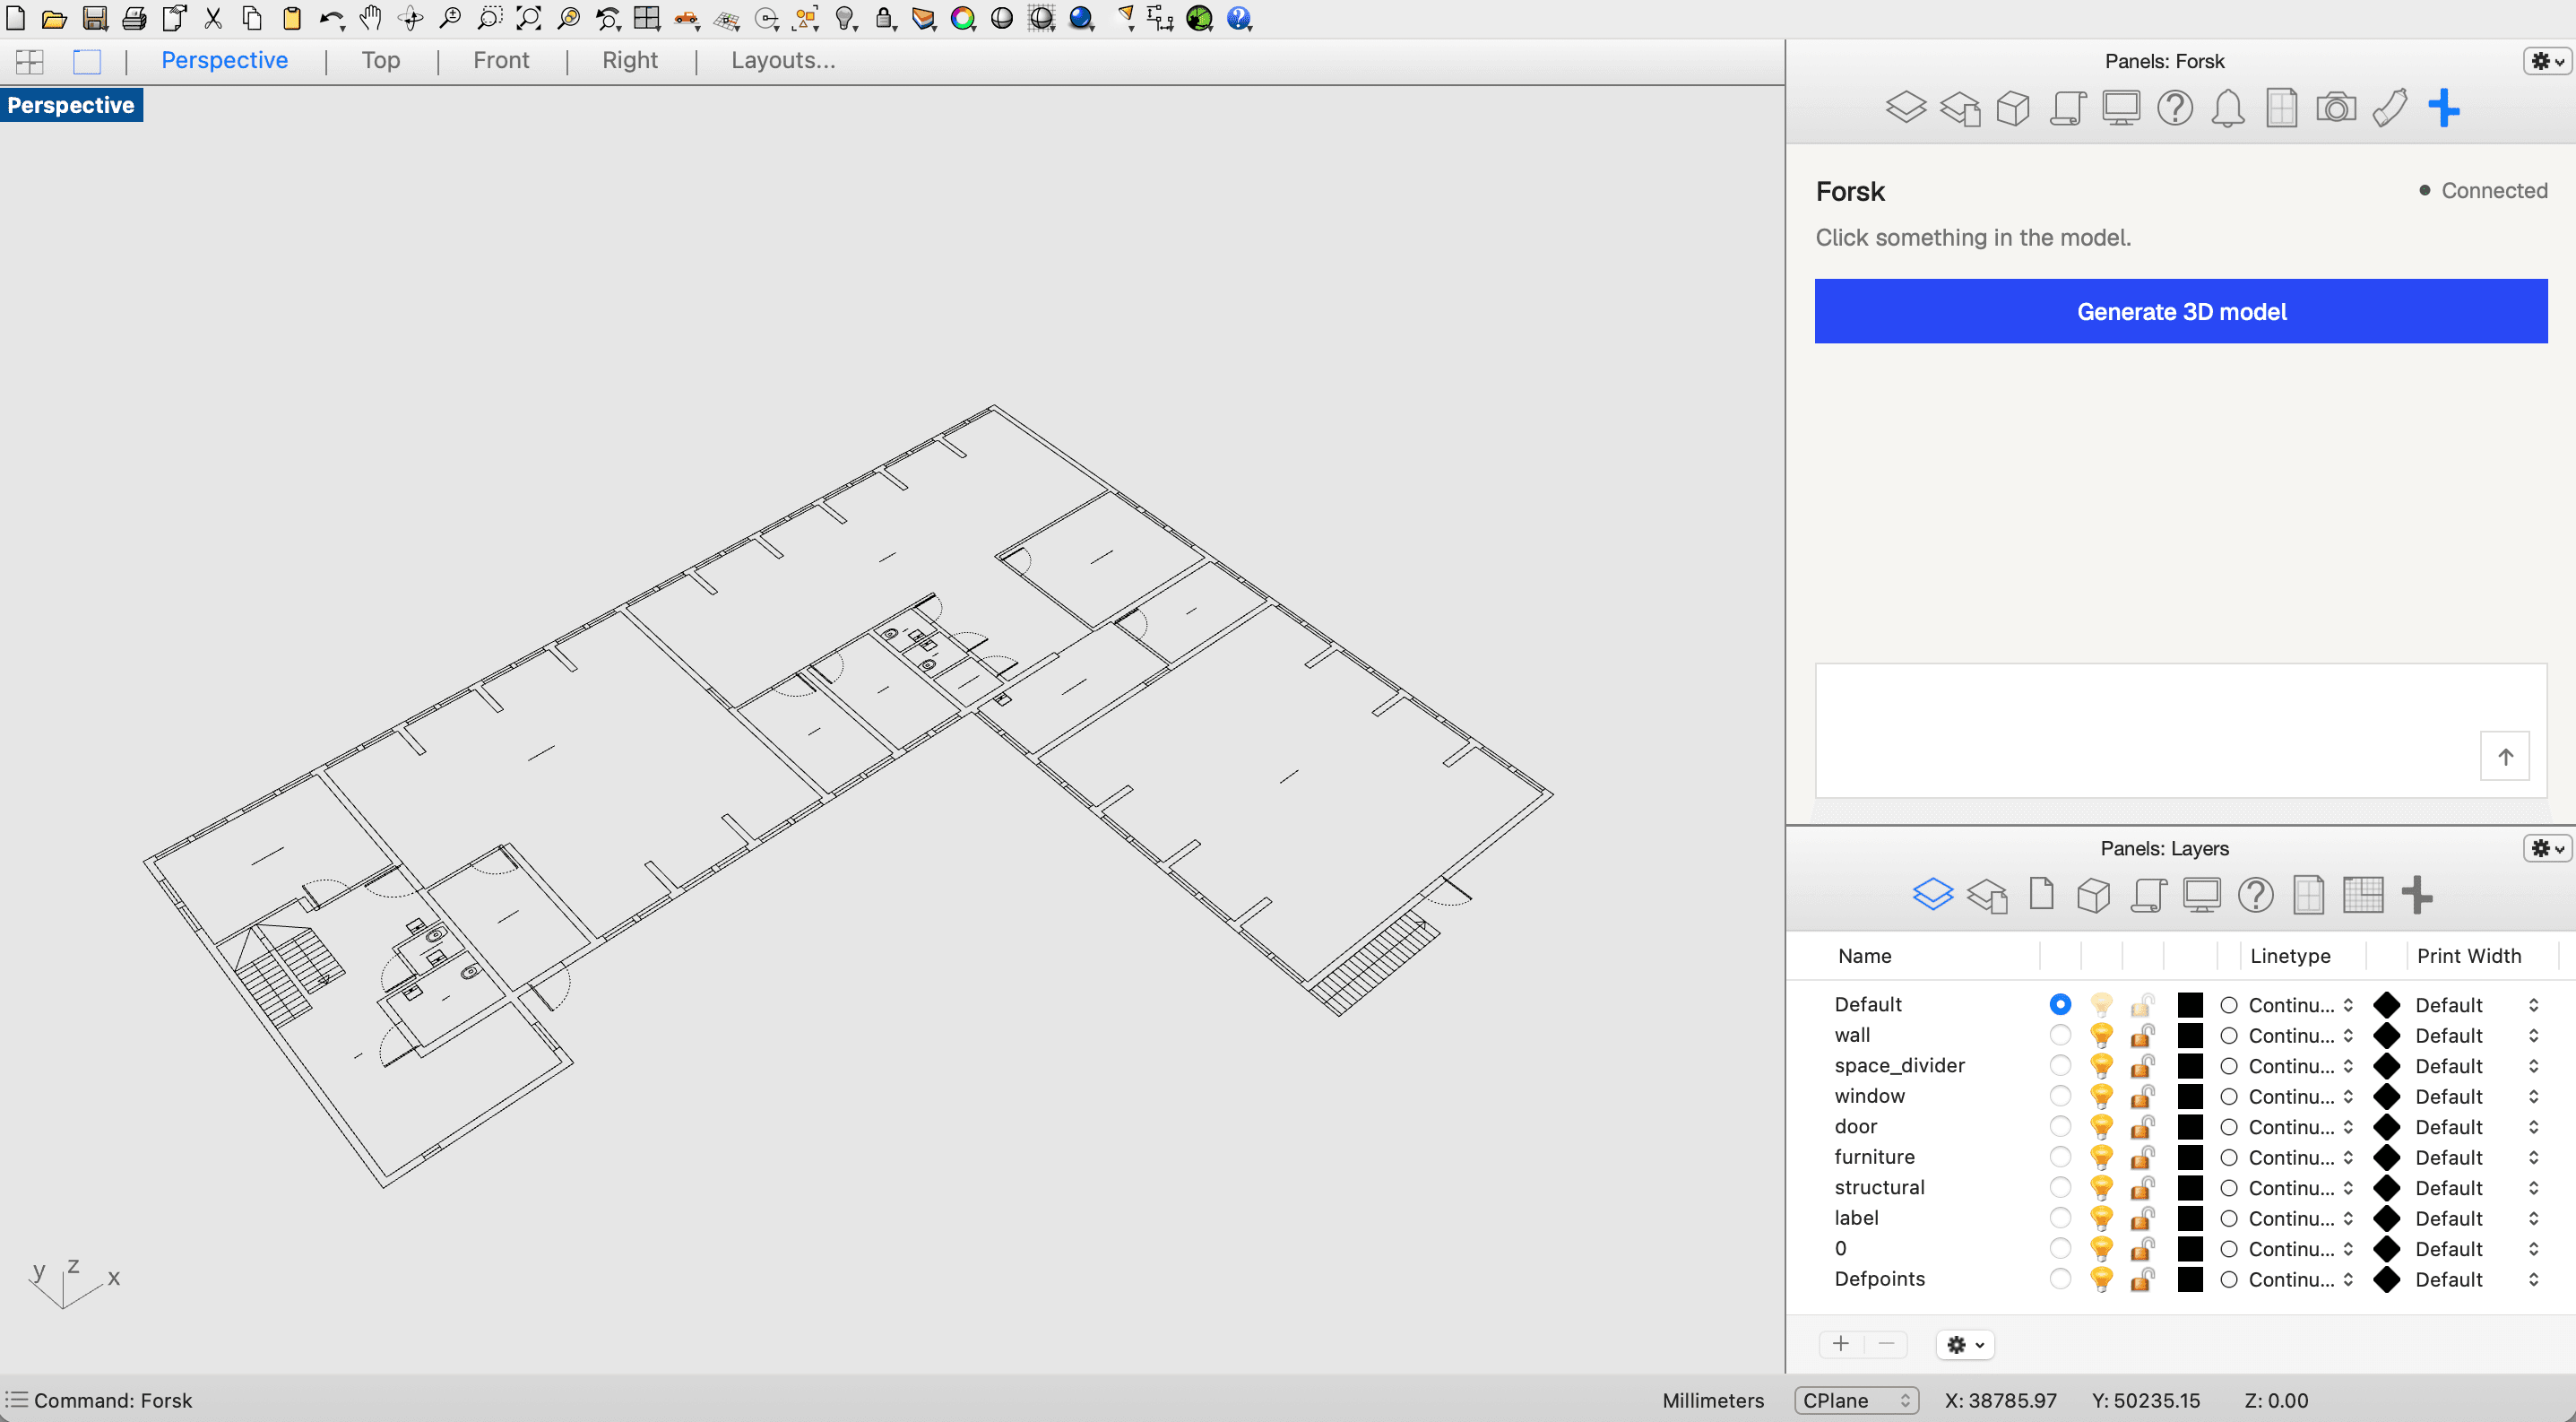2576x1422 pixels.
Task: Hide the label layer via its light bulb
Action: click(2102, 1218)
